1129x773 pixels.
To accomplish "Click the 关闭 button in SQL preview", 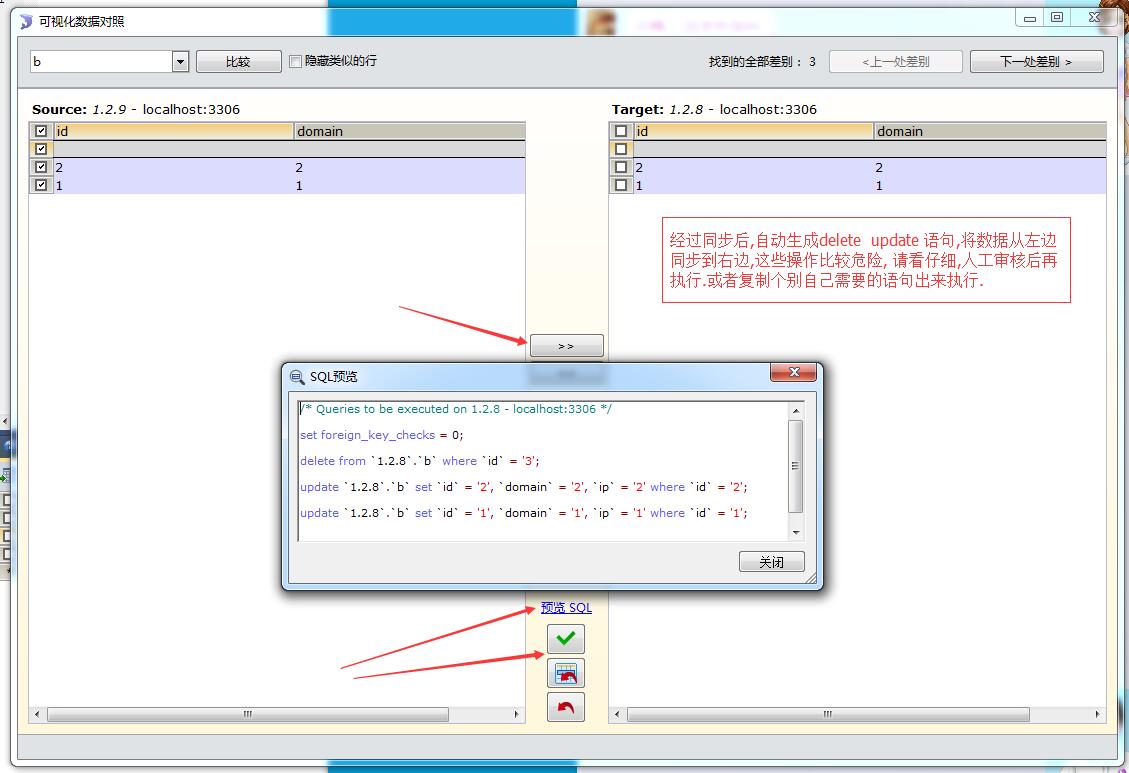I will coord(771,562).
